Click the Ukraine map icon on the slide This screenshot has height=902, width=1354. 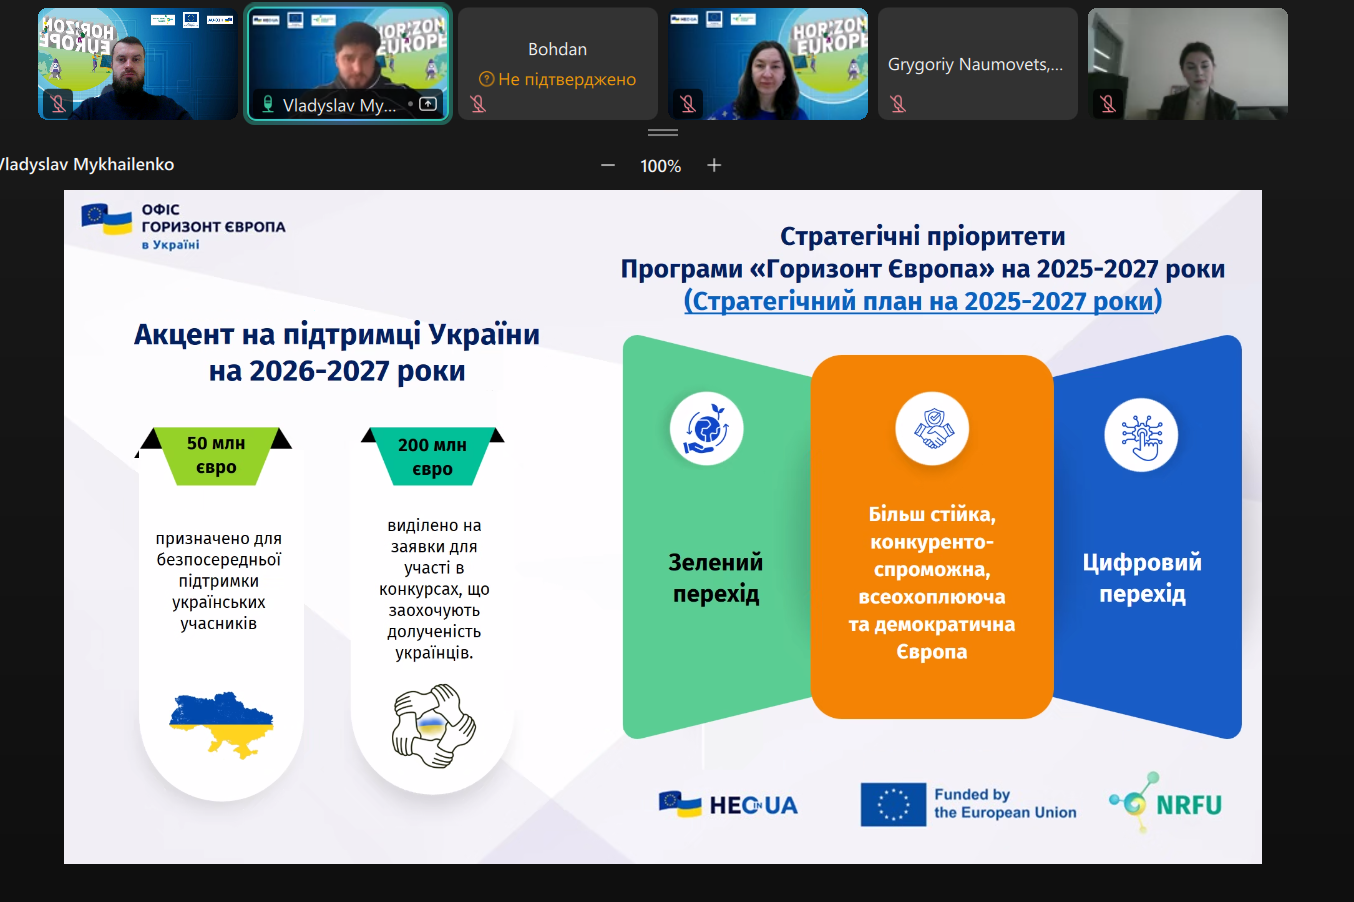pyautogui.click(x=221, y=723)
